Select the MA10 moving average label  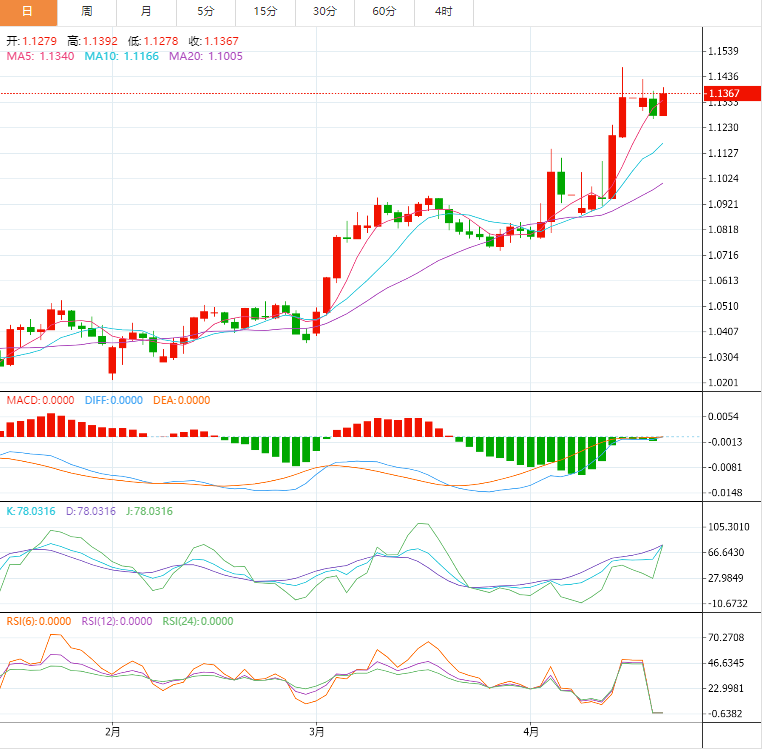[x=121, y=57]
